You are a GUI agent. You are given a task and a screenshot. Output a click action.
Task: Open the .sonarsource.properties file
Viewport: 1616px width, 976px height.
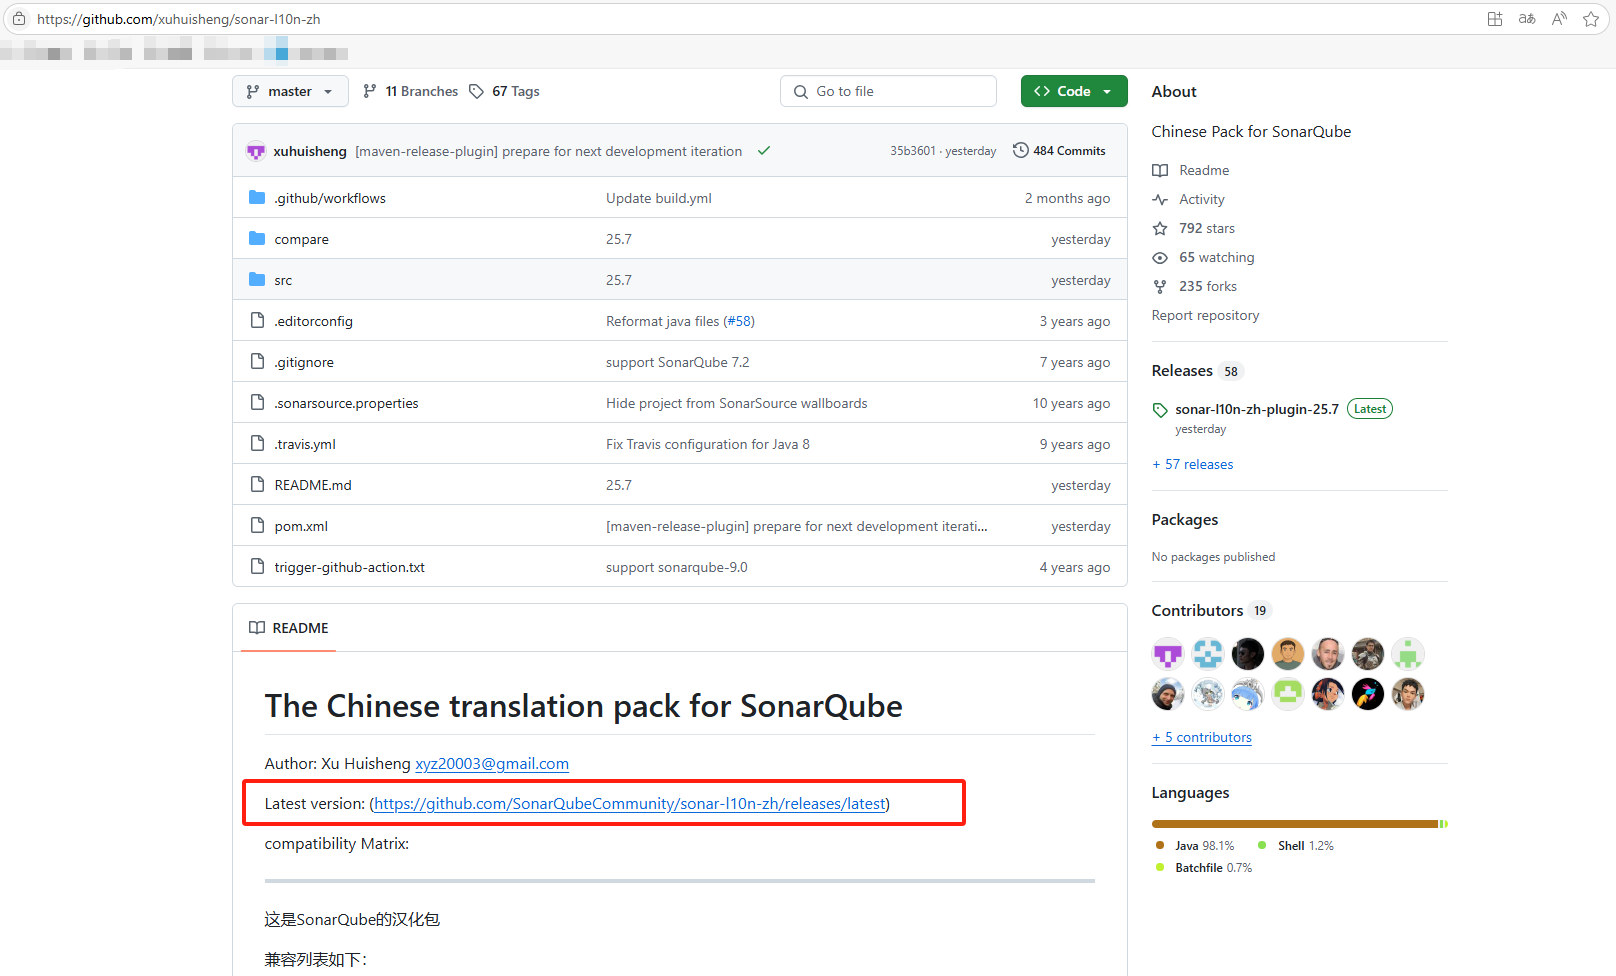click(346, 403)
